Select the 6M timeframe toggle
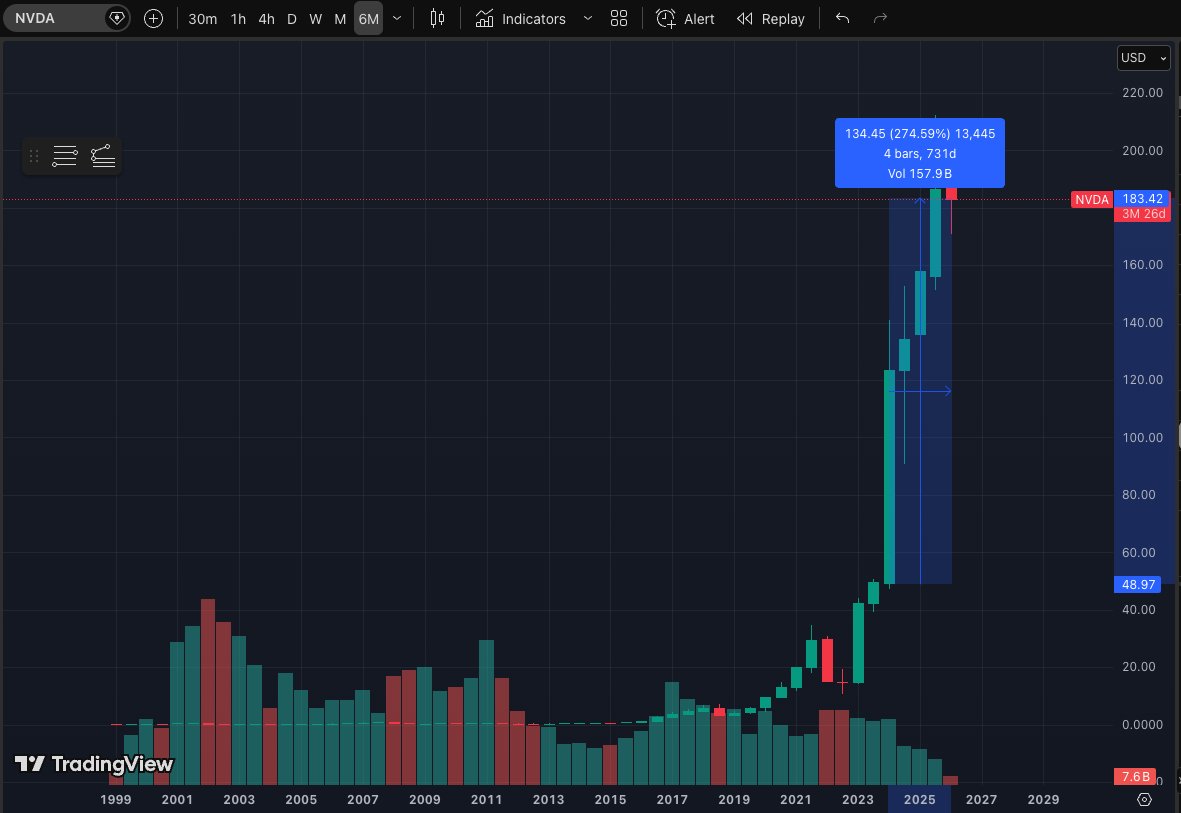The image size is (1181, 813). point(368,18)
